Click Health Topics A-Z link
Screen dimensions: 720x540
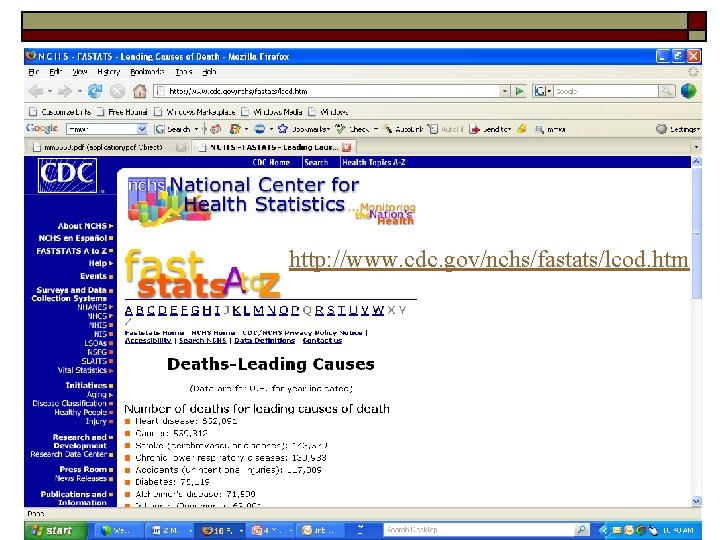point(373,162)
